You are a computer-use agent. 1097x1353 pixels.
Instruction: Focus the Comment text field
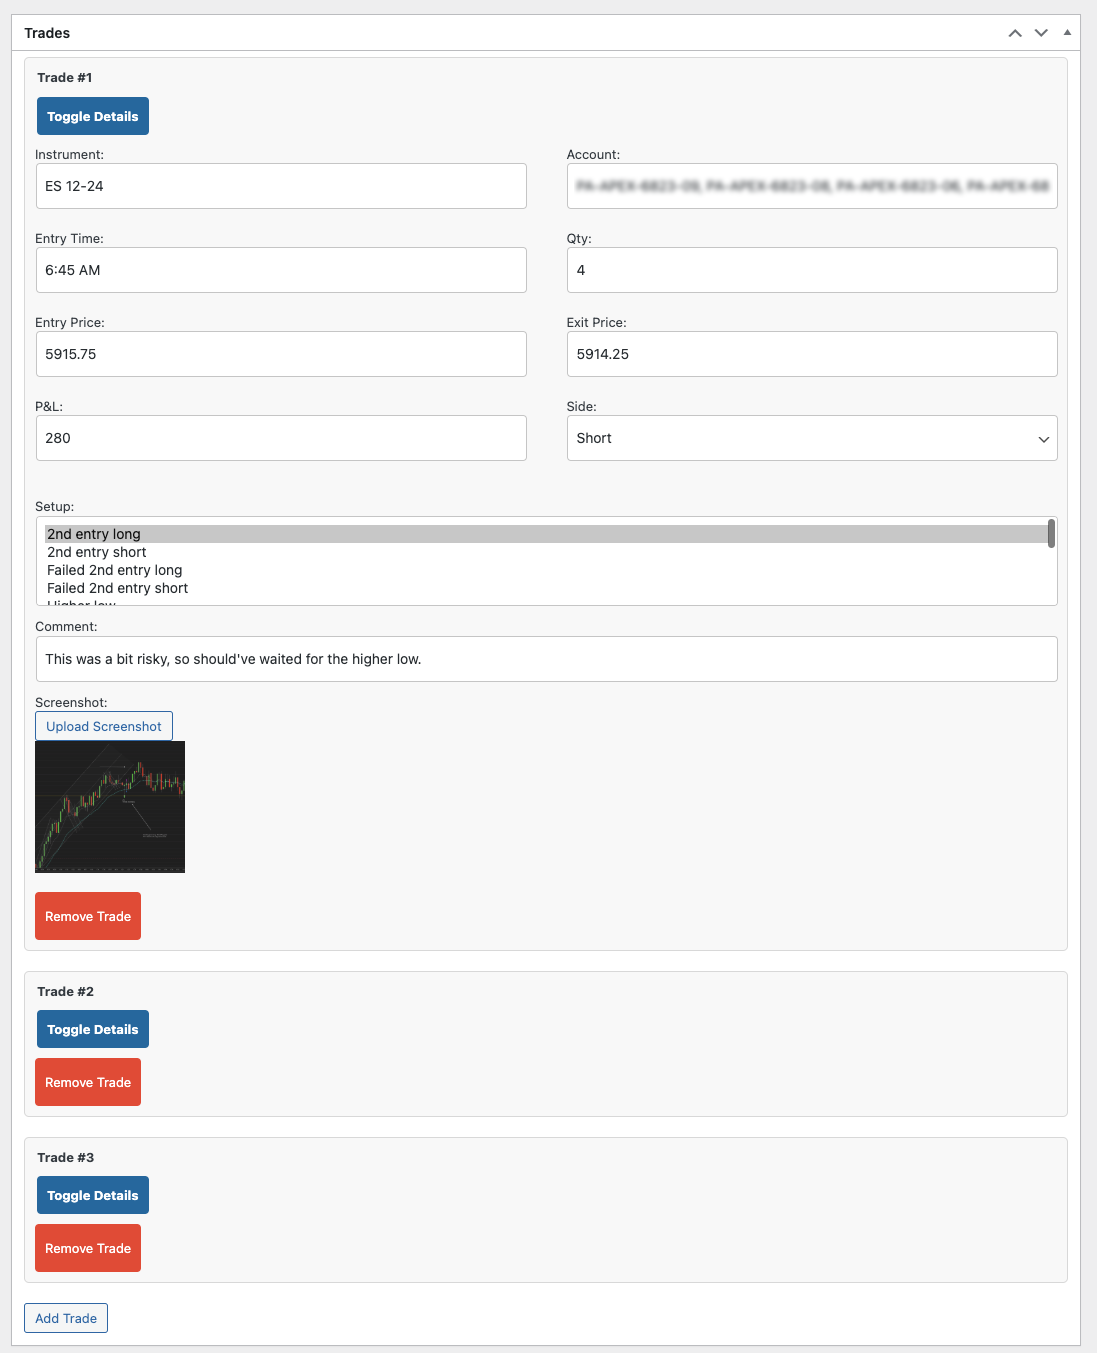547,659
